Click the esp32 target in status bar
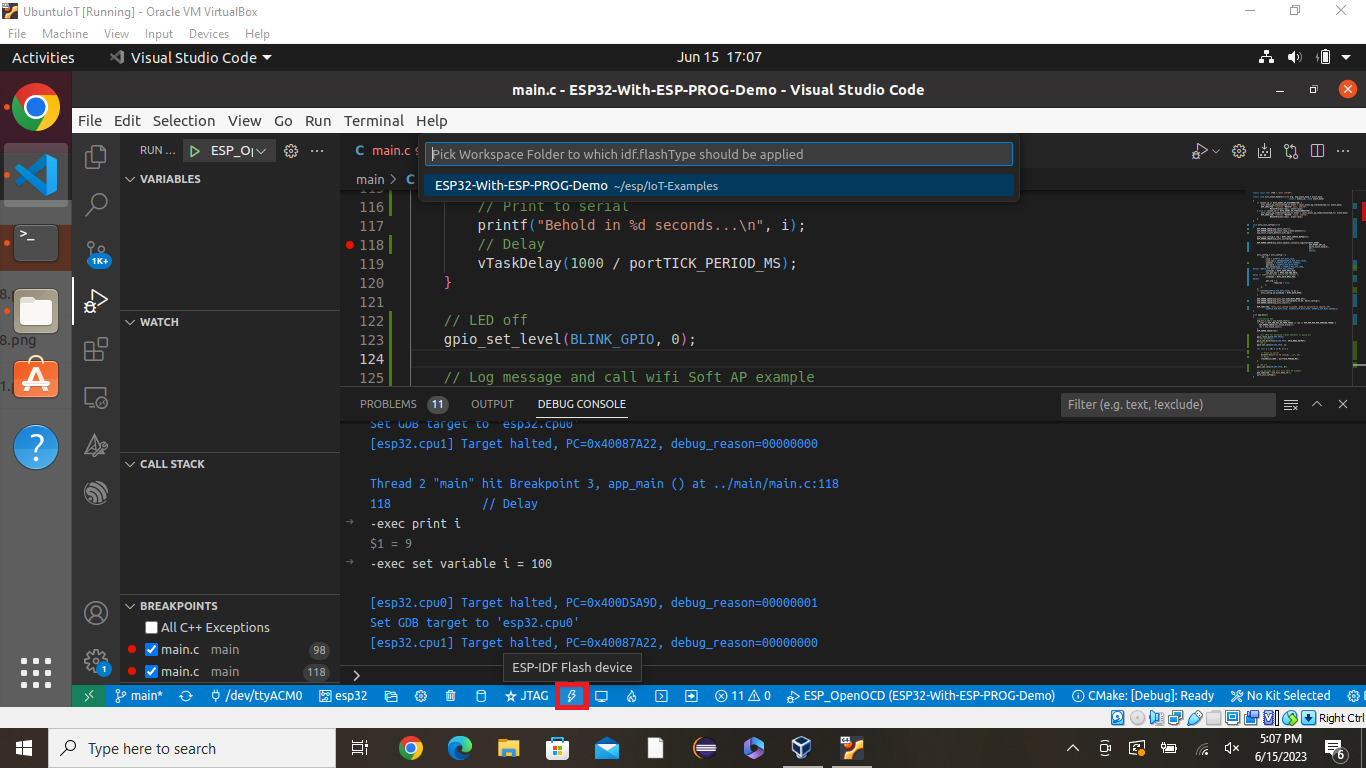Screen dimensions: 1366x768 tap(343, 696)
